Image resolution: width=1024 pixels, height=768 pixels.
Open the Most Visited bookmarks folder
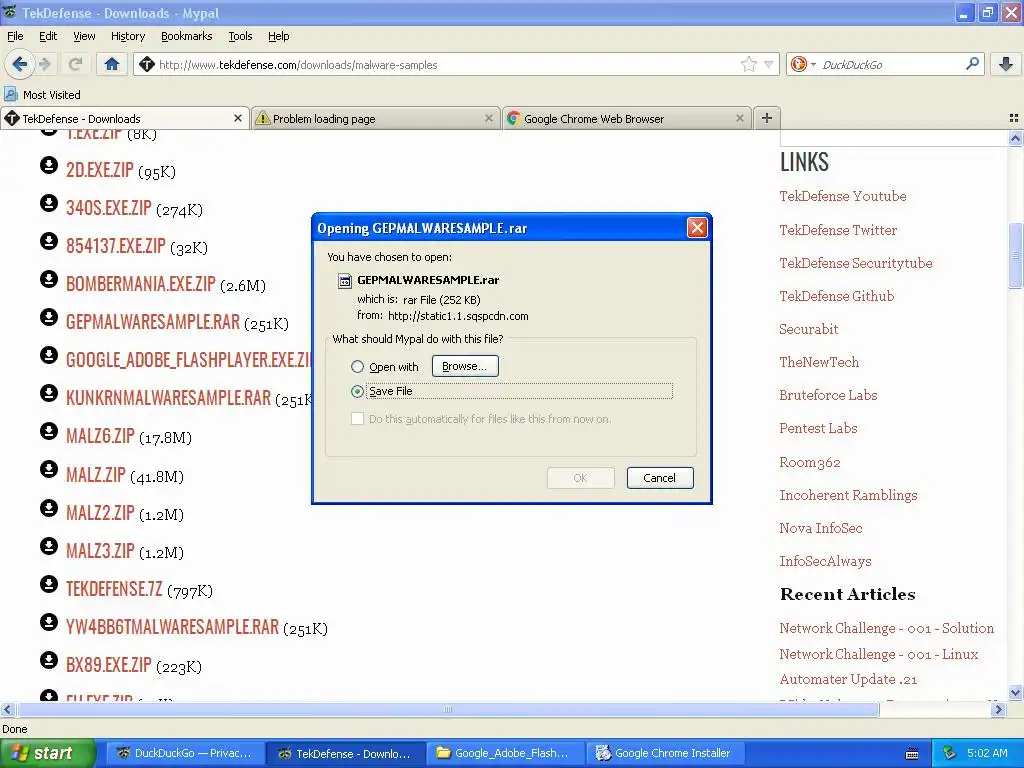point(42,94)
